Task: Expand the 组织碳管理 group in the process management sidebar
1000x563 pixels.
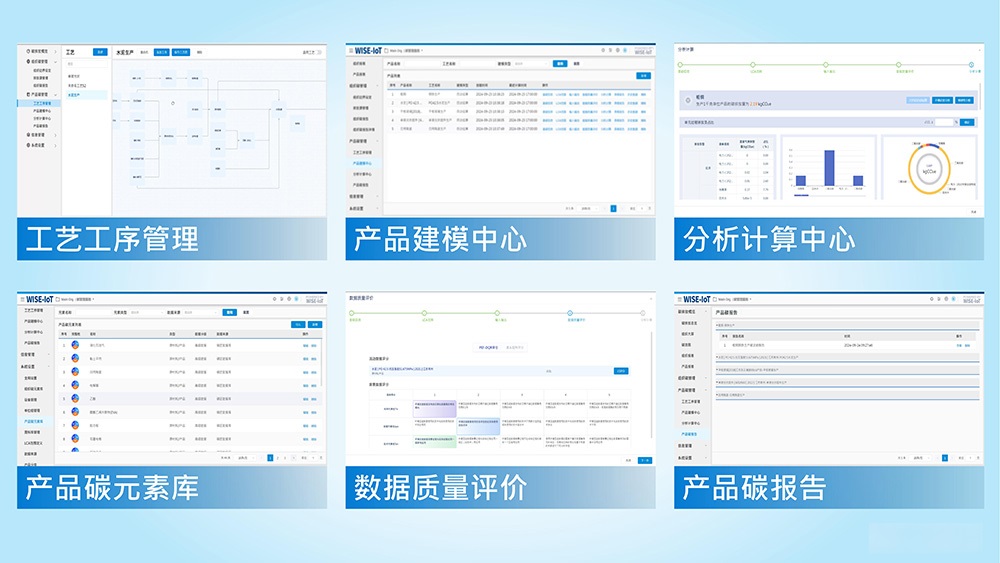Action: click(x=28, y=62)
